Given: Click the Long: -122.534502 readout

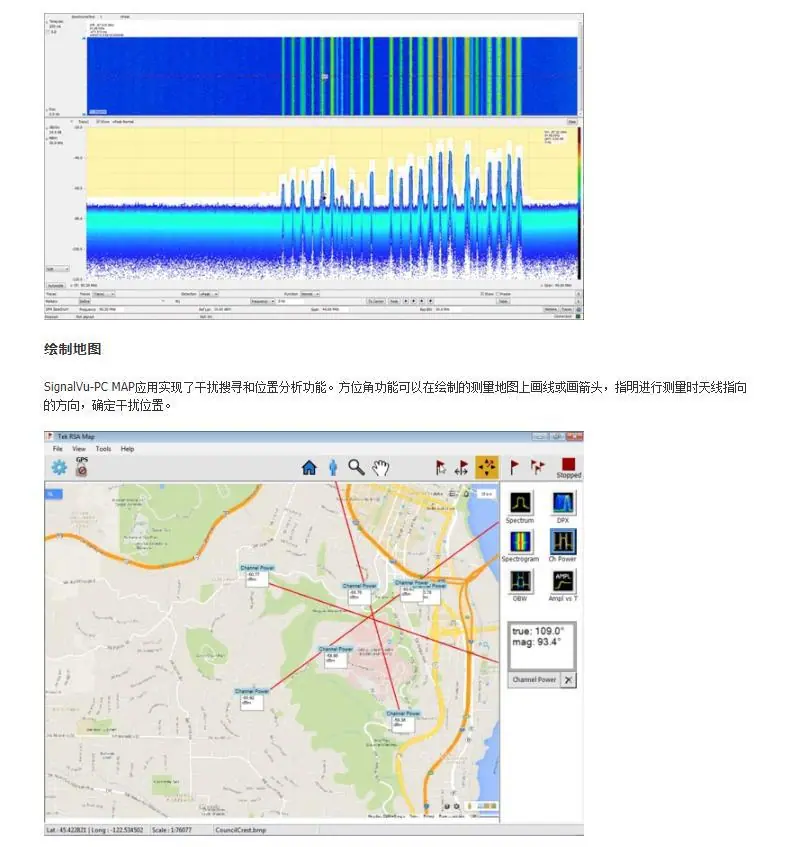Looking at the screenshot, I should tap(118, 830).
